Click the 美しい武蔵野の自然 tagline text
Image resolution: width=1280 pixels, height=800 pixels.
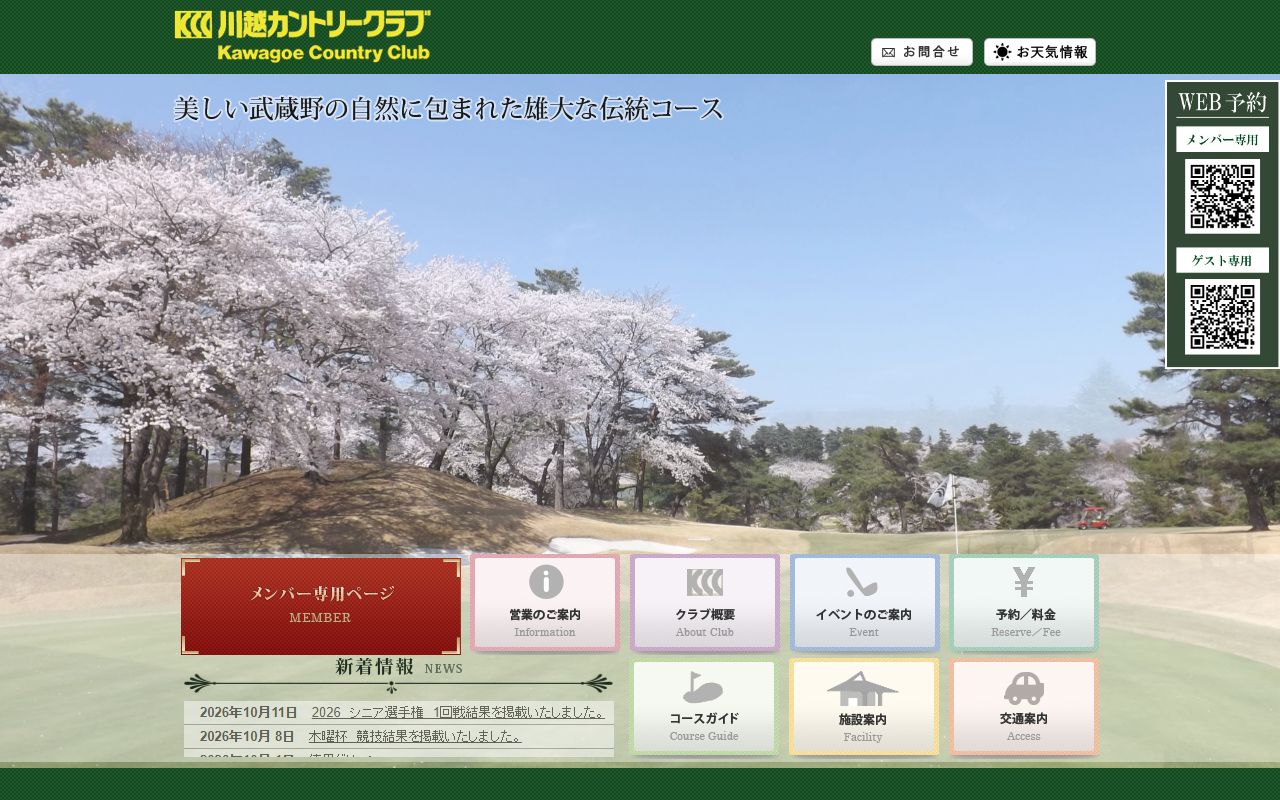[448, 109]
